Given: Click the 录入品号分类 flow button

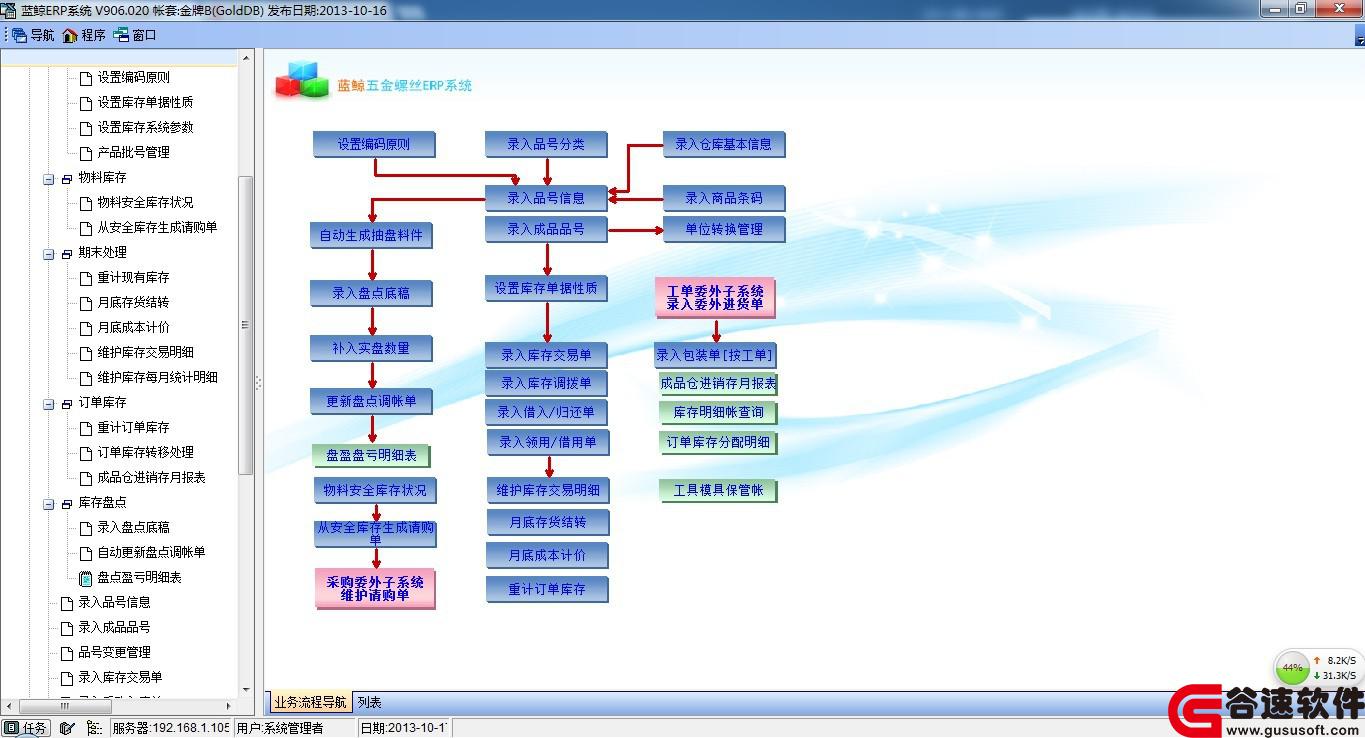Looking at the screenshot, I should (546, 144).
